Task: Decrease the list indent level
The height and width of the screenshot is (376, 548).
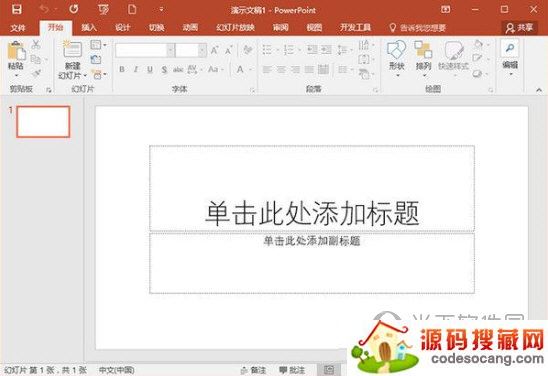Action: click(x=312, y=50)
